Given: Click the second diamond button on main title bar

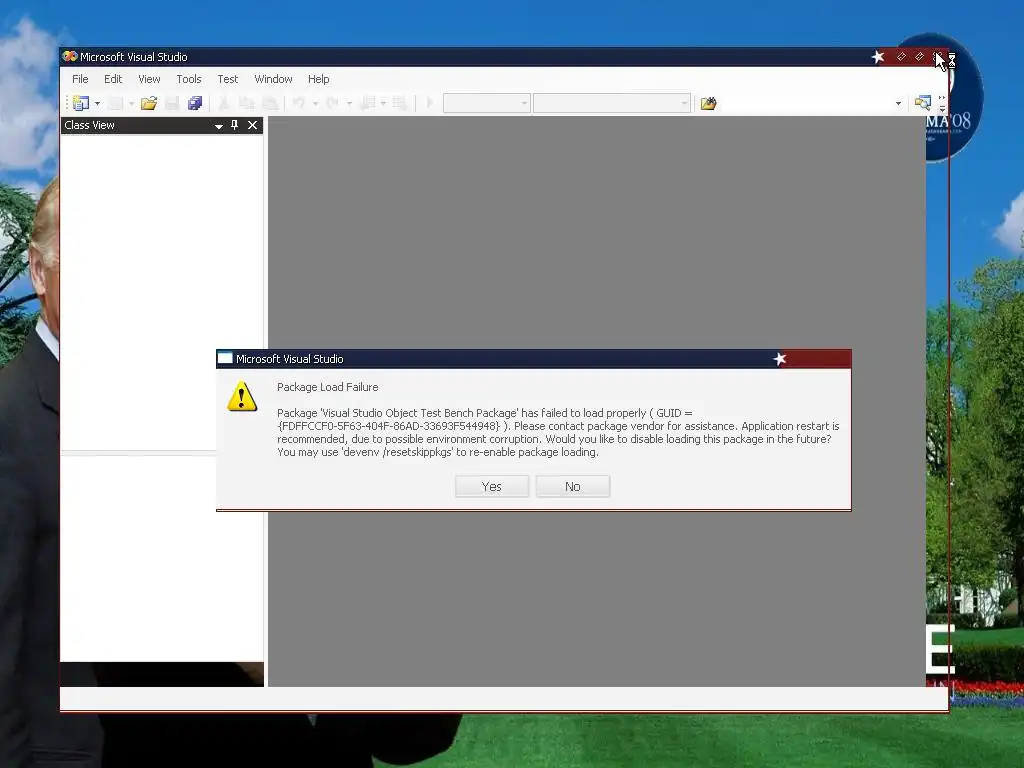Looking at the screenshot, I should coord(920,57).
